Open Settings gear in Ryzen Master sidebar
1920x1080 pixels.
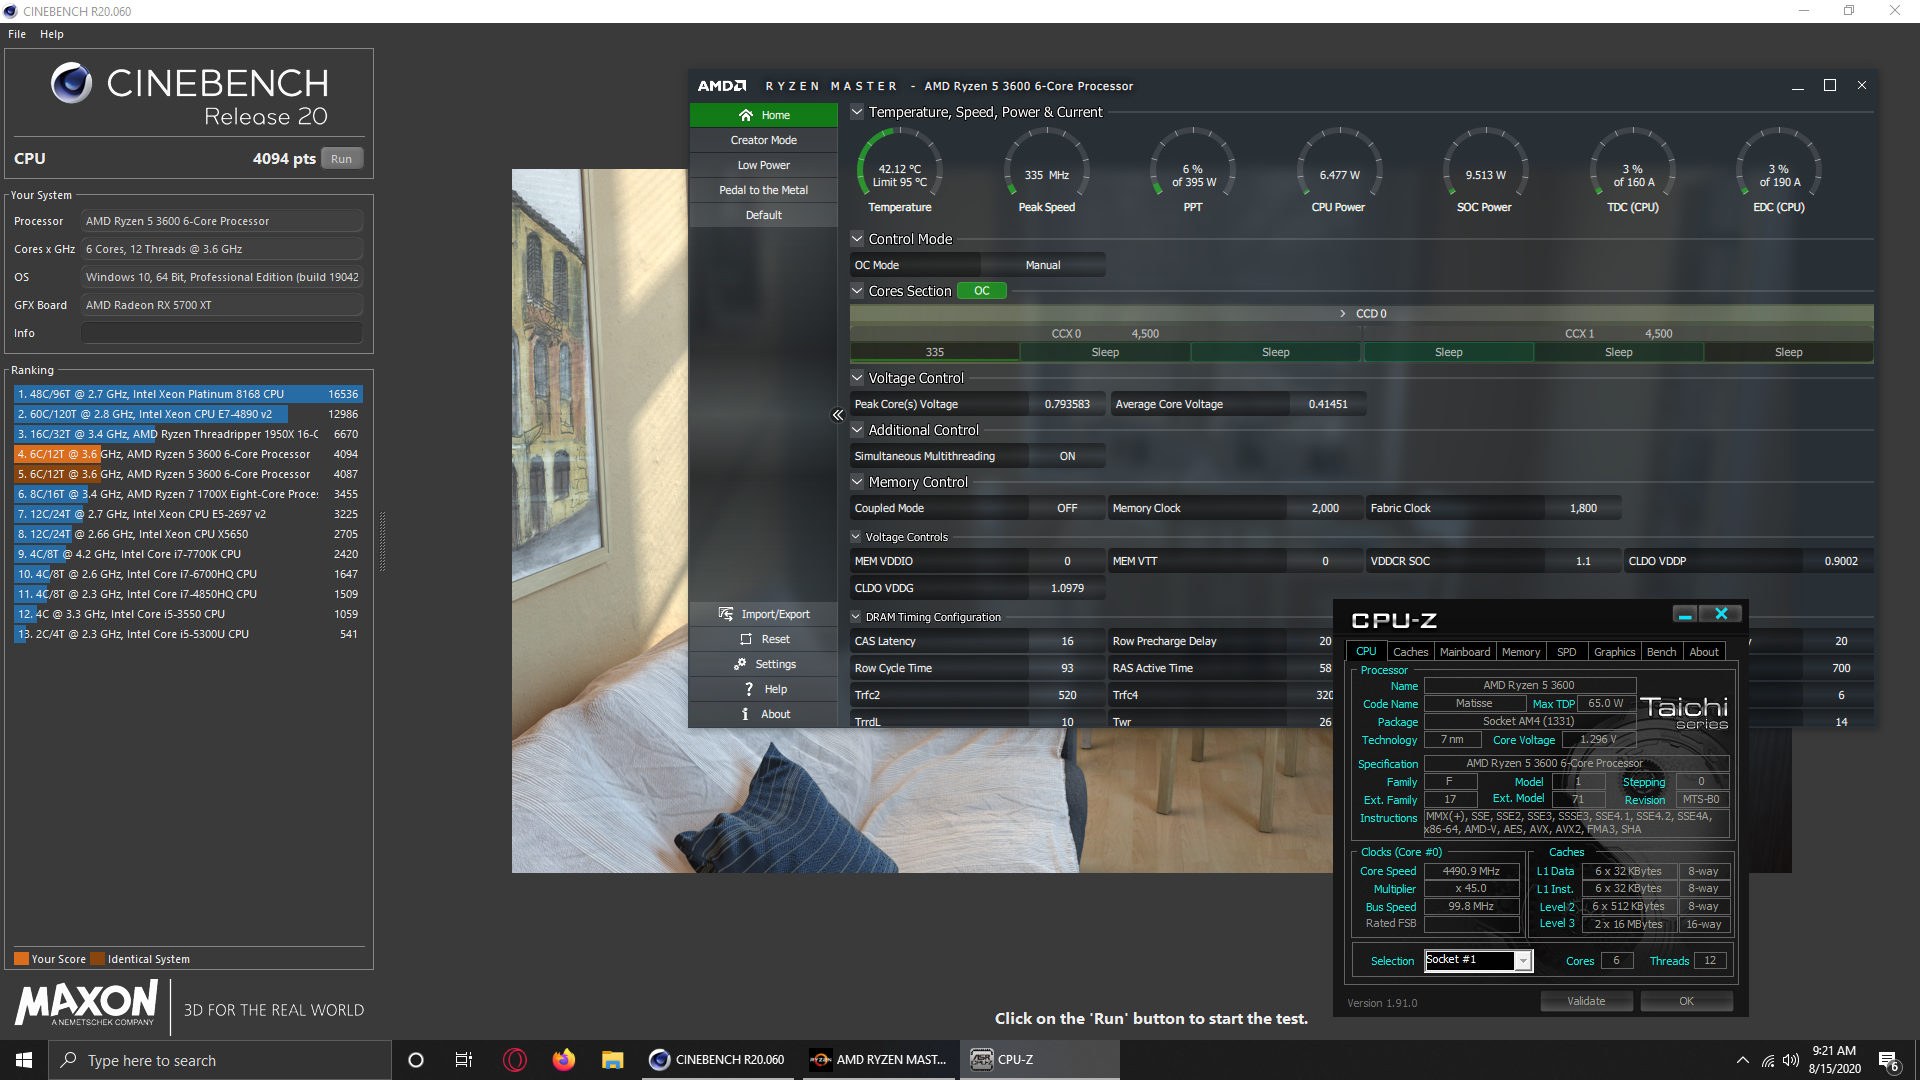[740, 664]
